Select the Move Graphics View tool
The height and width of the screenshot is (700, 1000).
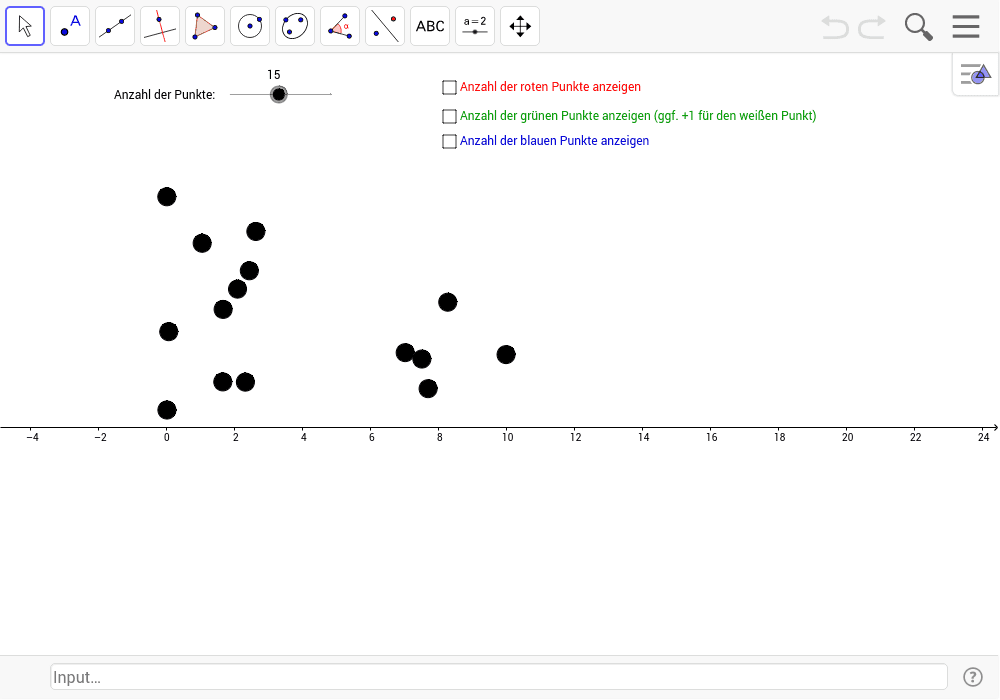[520, 26]
